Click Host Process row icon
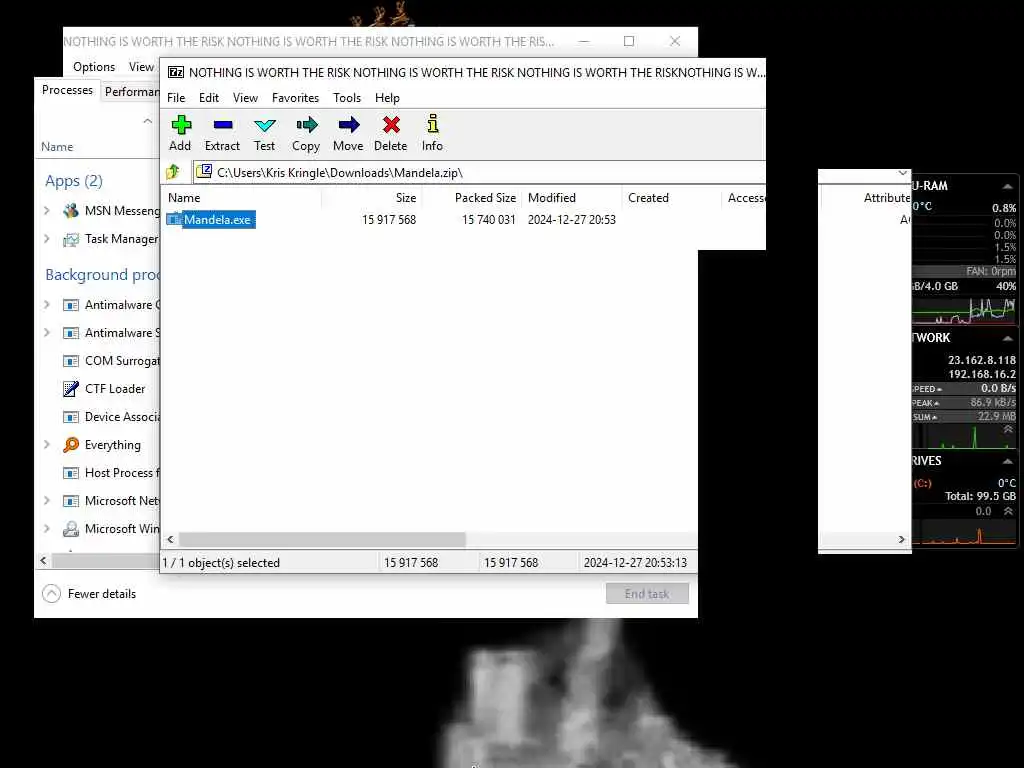The height and width of the screenshot is (768, 1024). point(71,473)
